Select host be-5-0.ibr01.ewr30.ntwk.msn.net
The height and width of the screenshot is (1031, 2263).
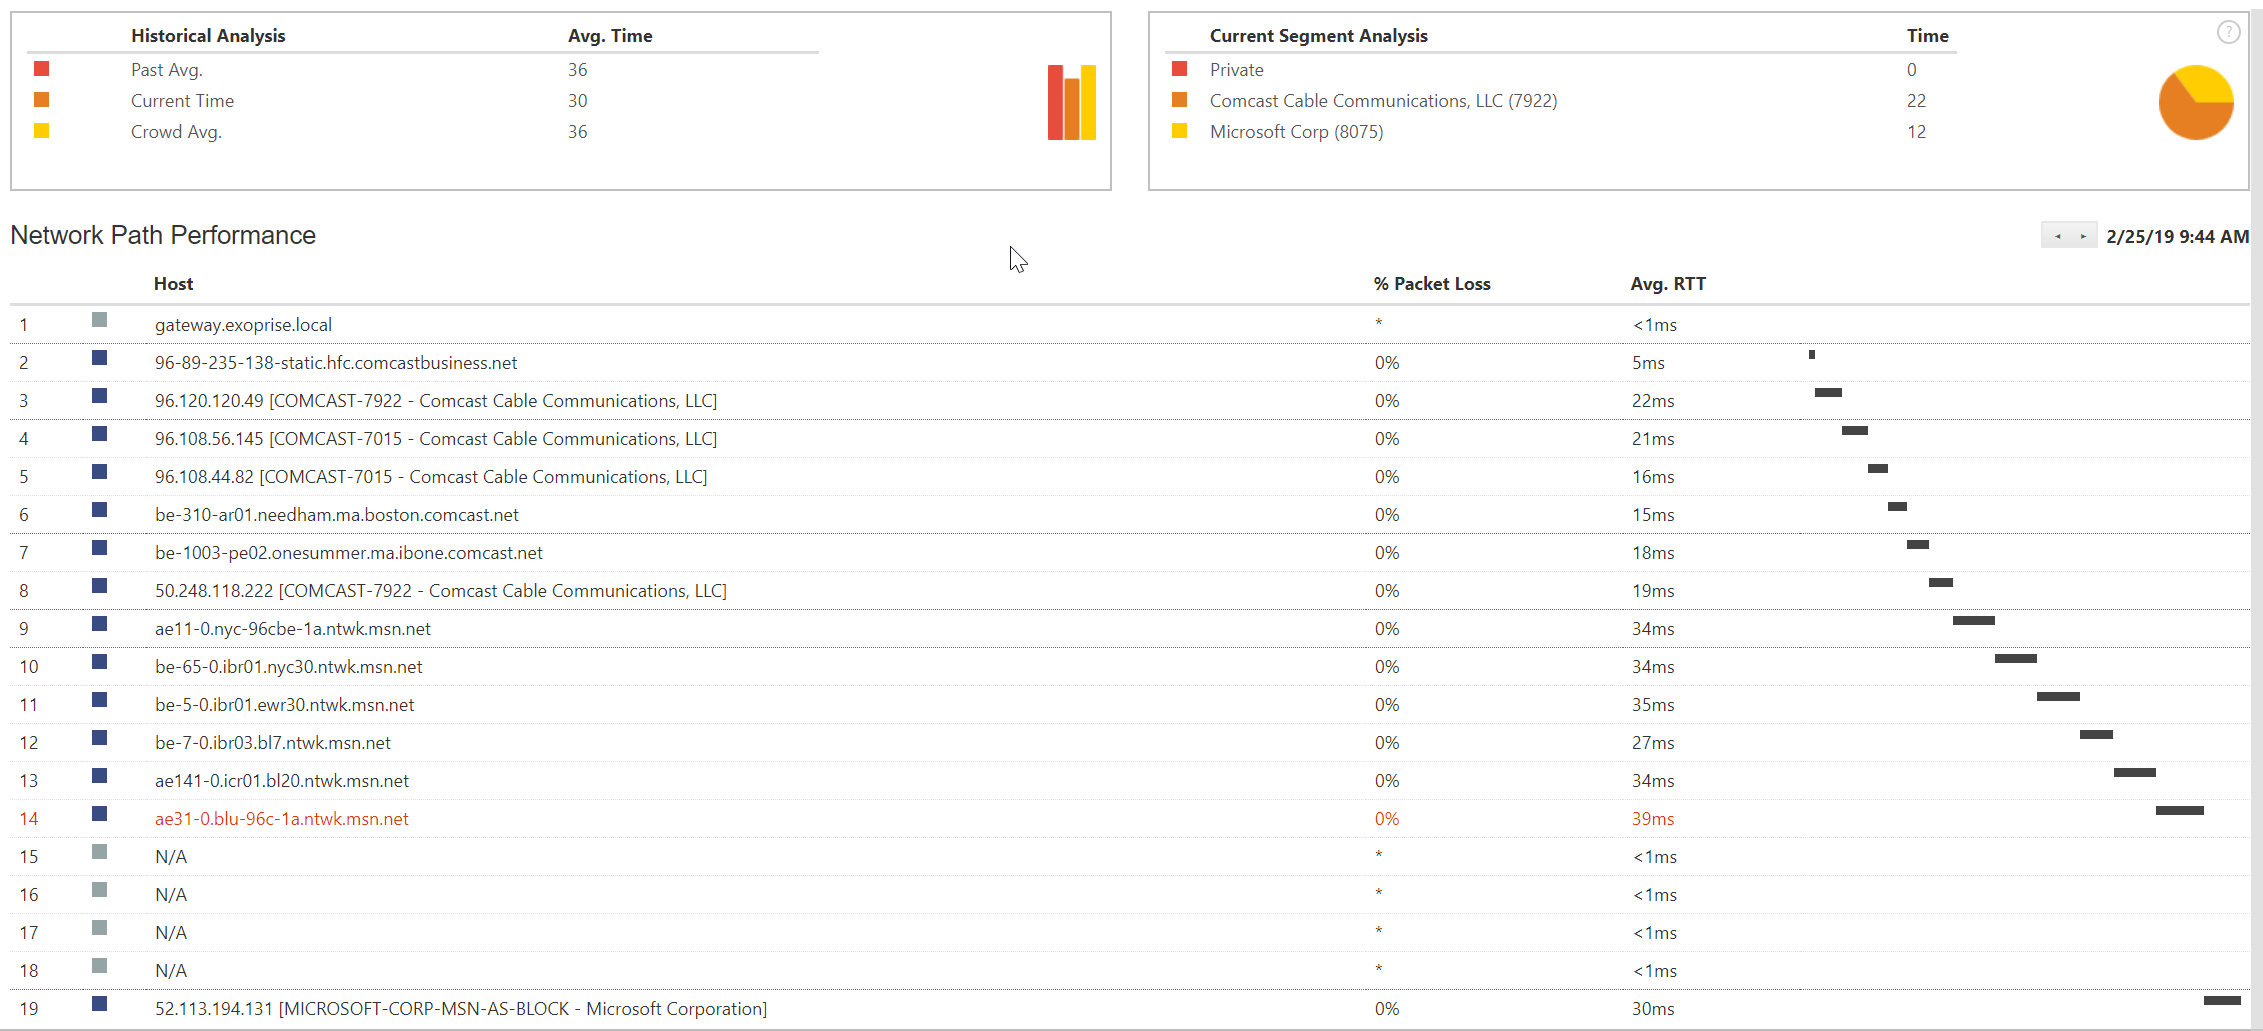[x=285, y=705]
